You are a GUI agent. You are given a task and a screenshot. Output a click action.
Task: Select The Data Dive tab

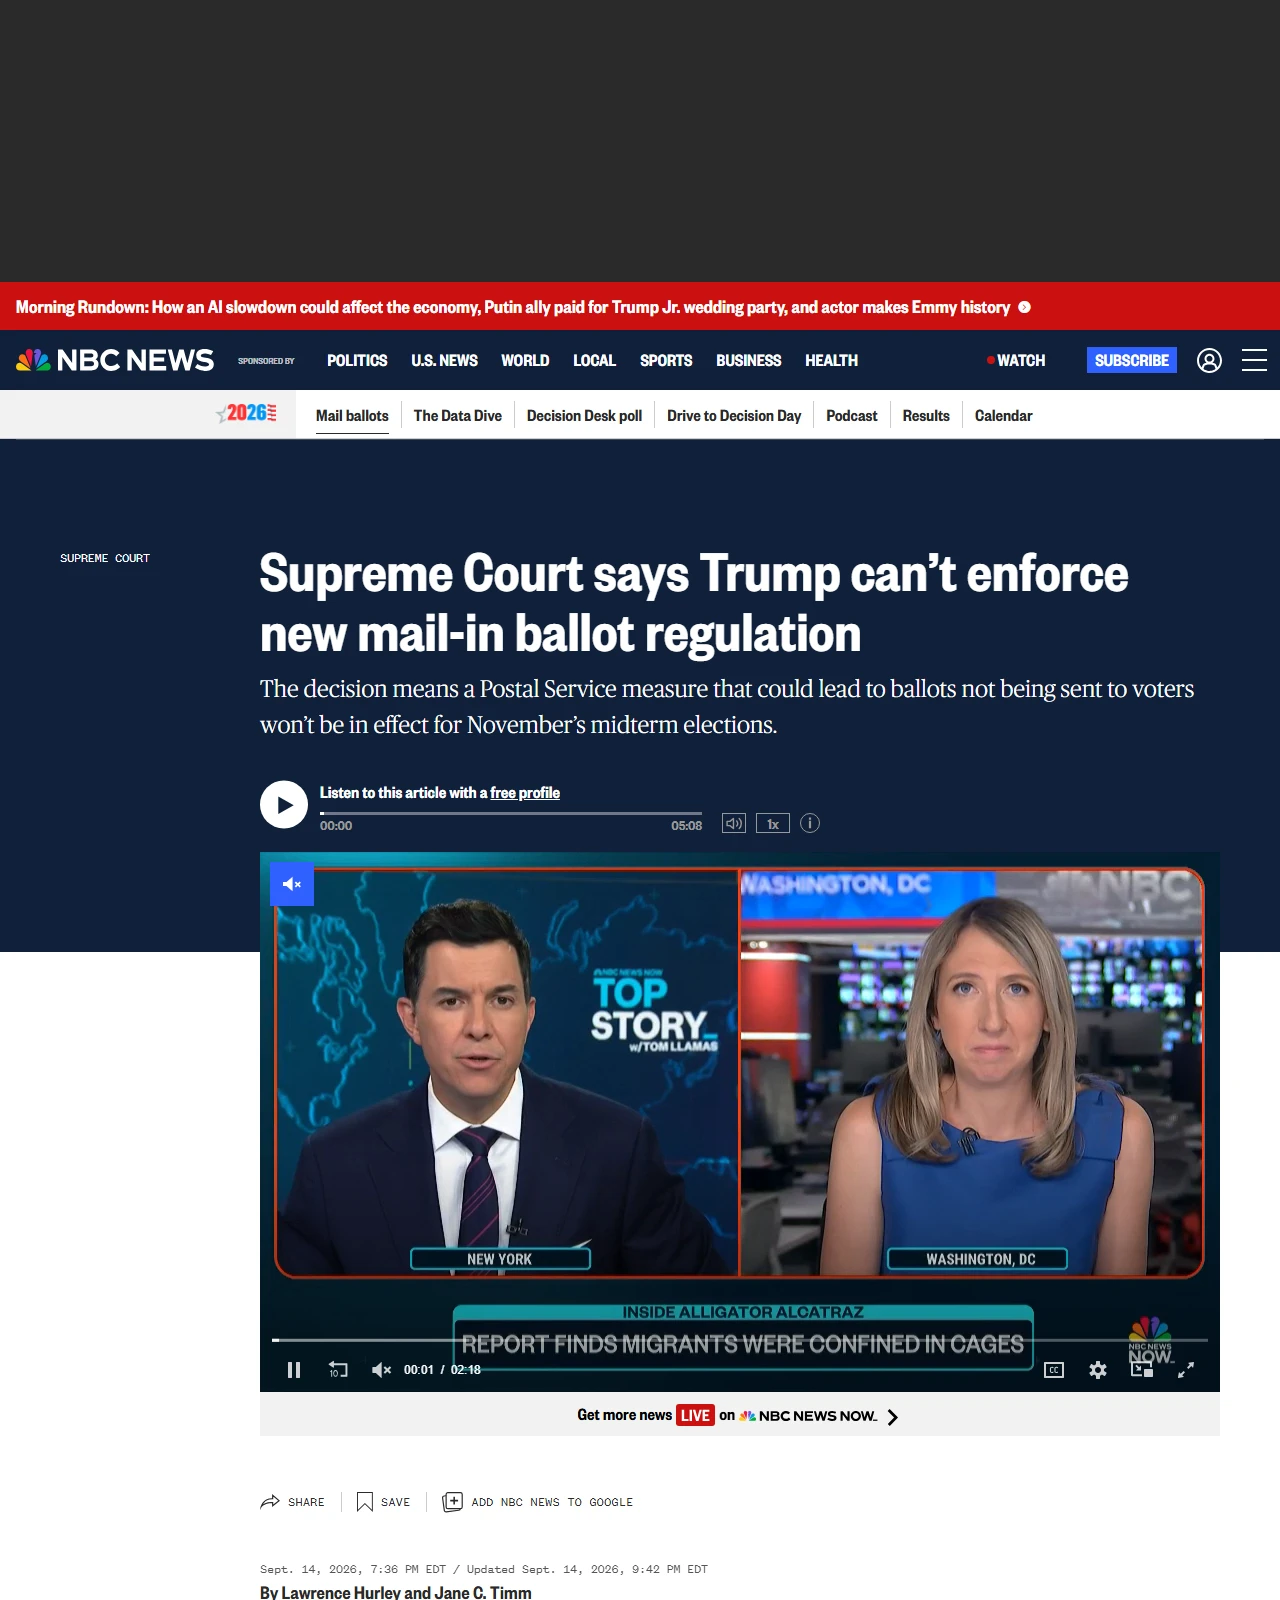pyautogui.click(x=458, y=415)
